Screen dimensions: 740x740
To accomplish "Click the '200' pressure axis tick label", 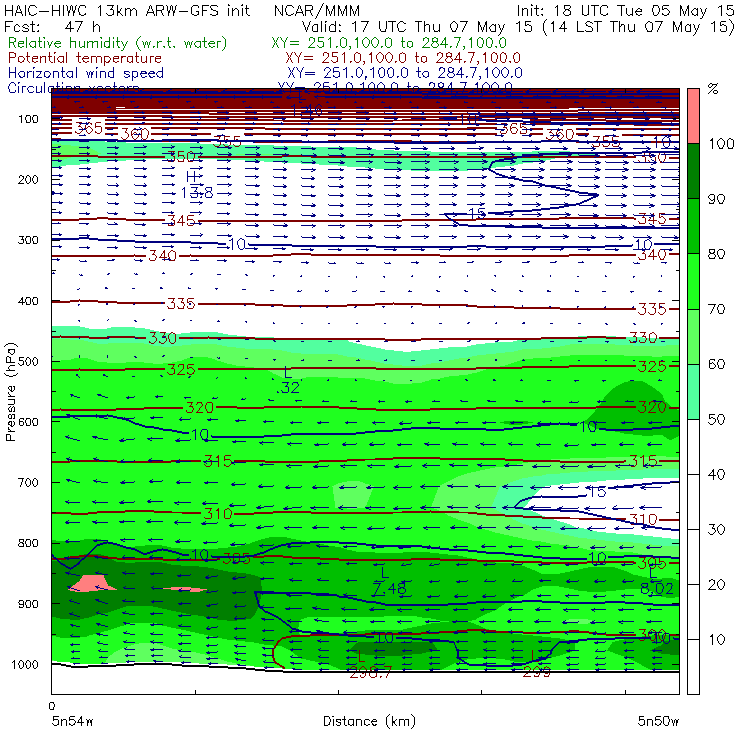I will [28, 179].
